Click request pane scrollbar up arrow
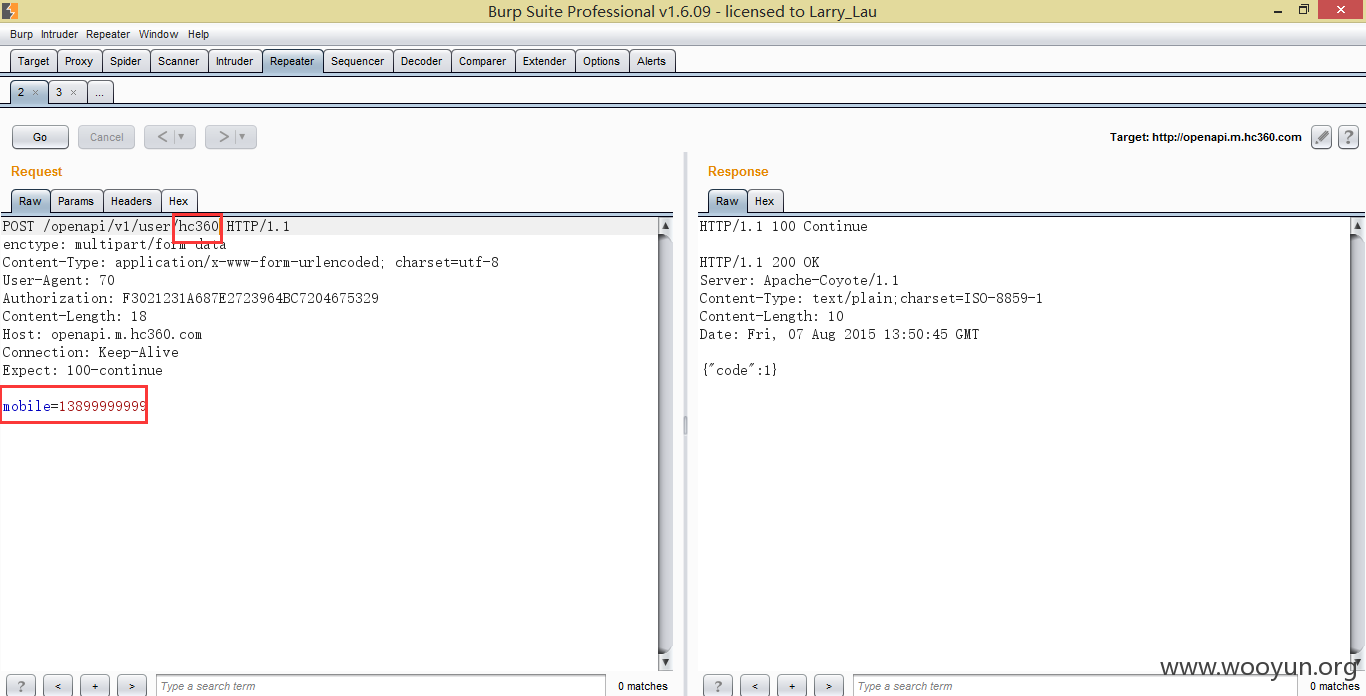This screenshot has height=696, width=1366. coord(666,226)
